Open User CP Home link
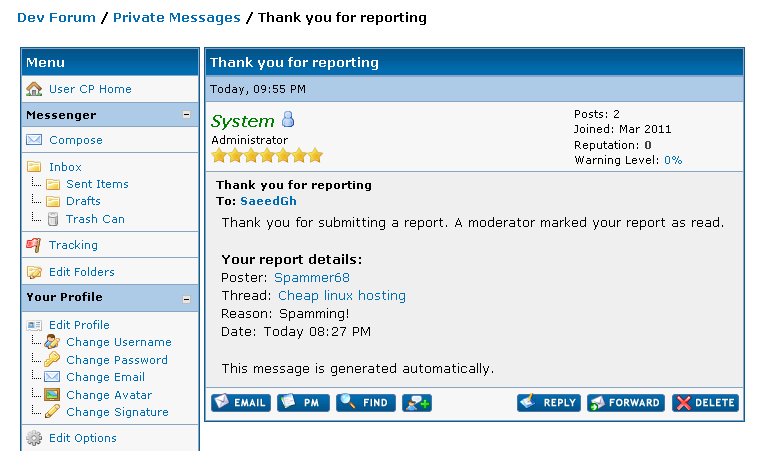763x451 pixels. [90, 89]
